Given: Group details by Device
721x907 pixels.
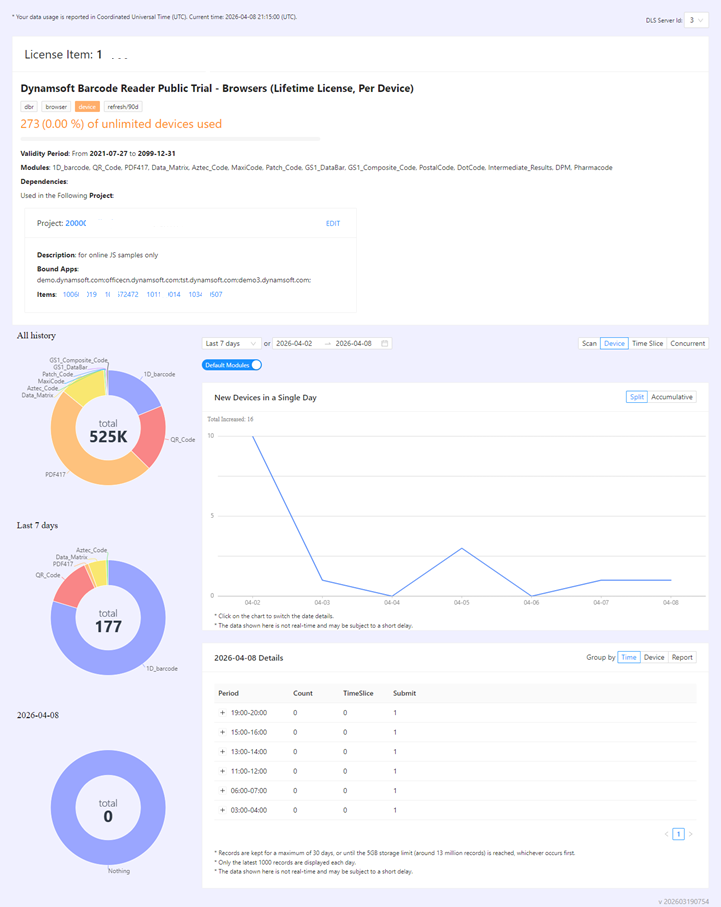Looking at the screenshot, I should [x=654, y=657].
